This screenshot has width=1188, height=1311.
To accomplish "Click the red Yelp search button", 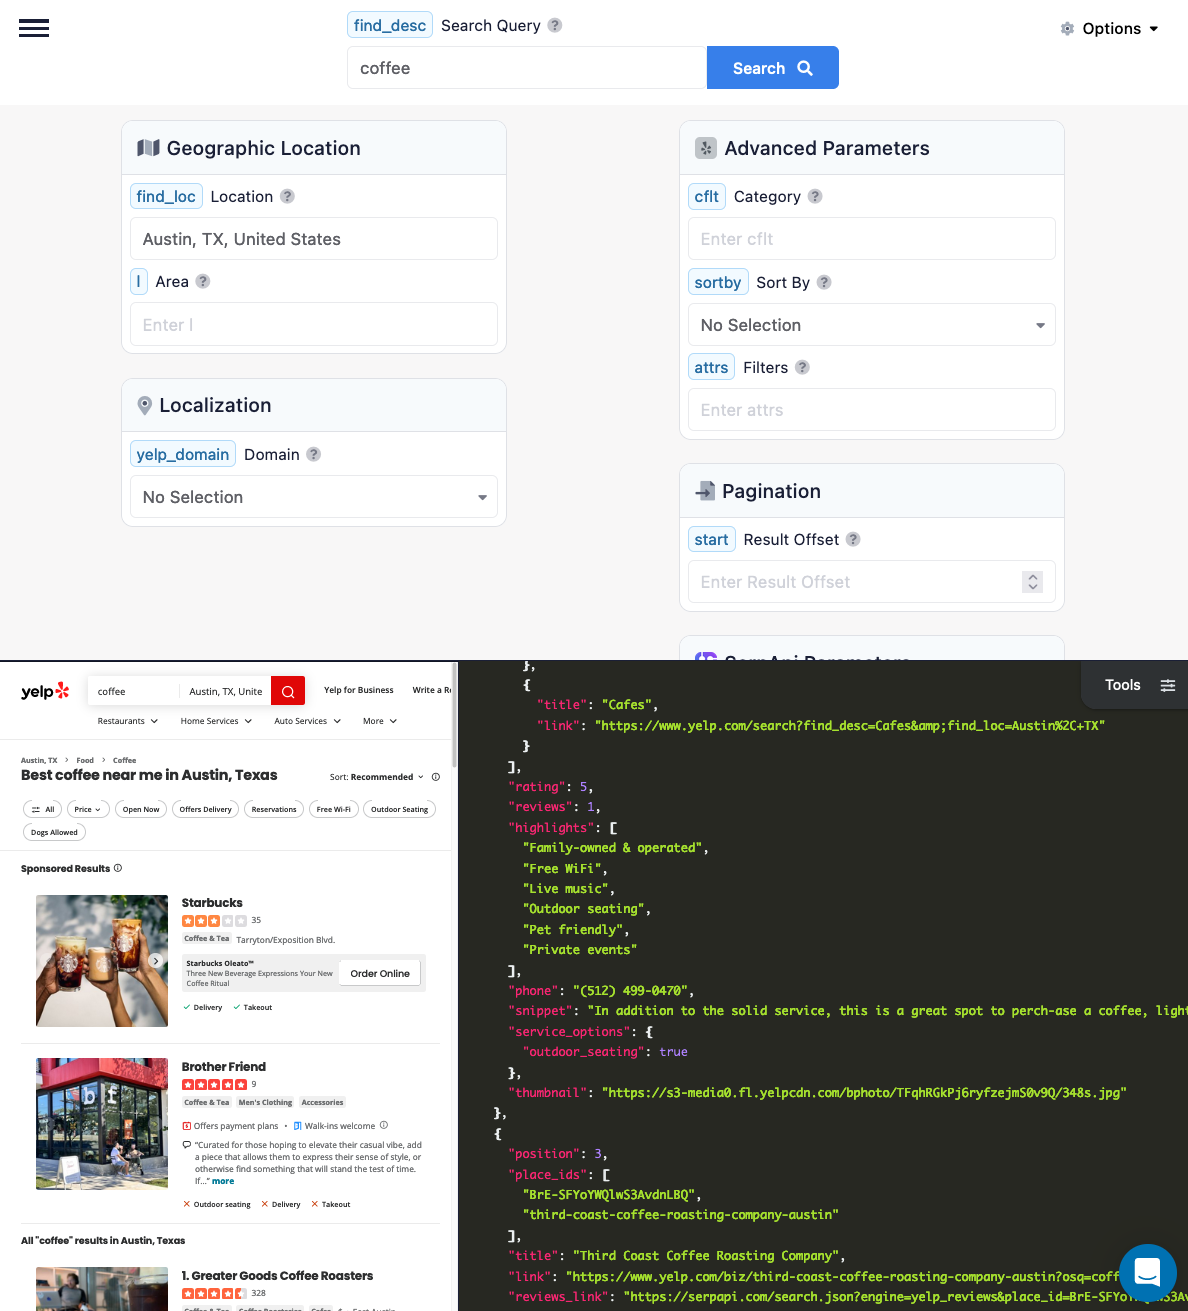I will point(287,691).
